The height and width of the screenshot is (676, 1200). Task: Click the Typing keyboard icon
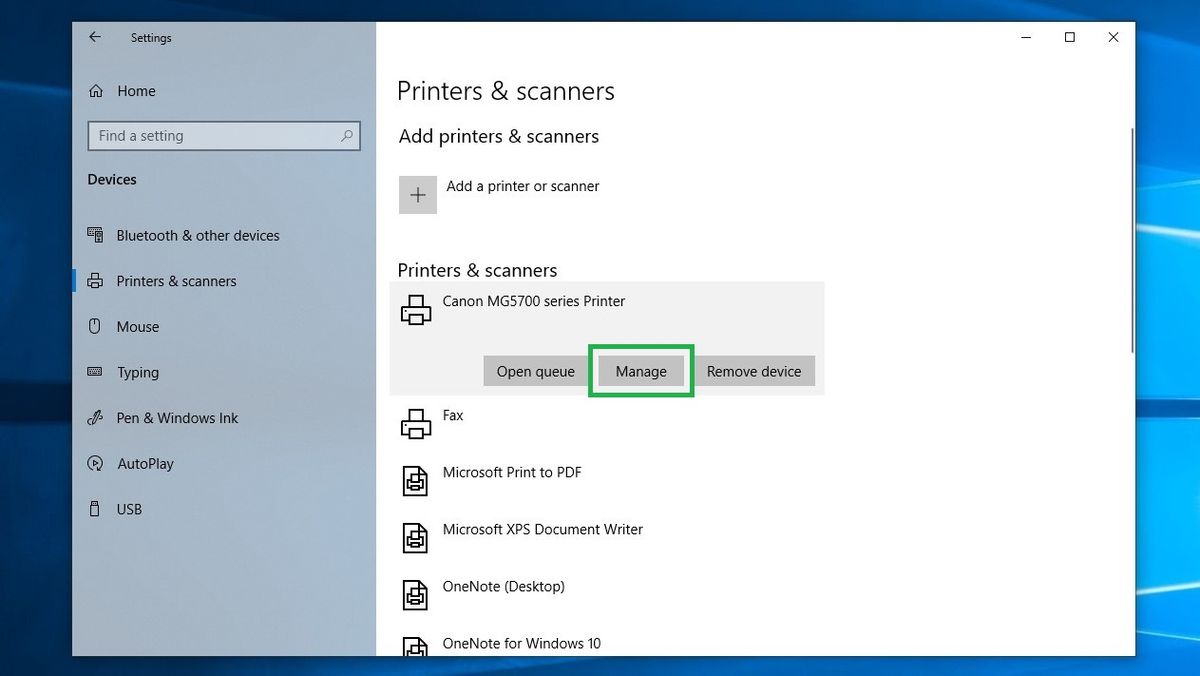coord(95,372)
